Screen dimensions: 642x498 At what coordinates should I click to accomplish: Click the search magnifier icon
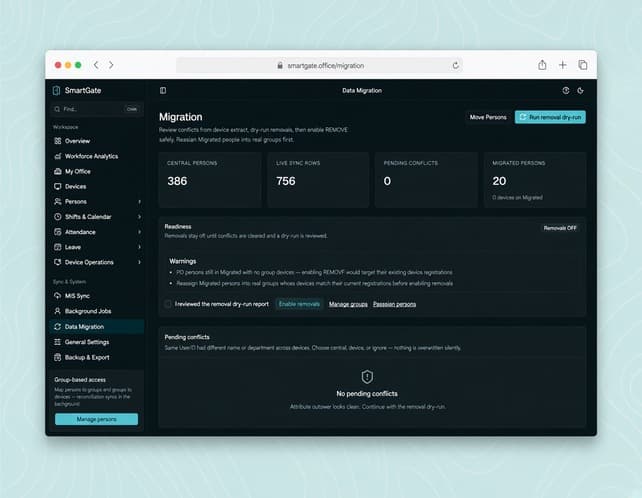57,109
